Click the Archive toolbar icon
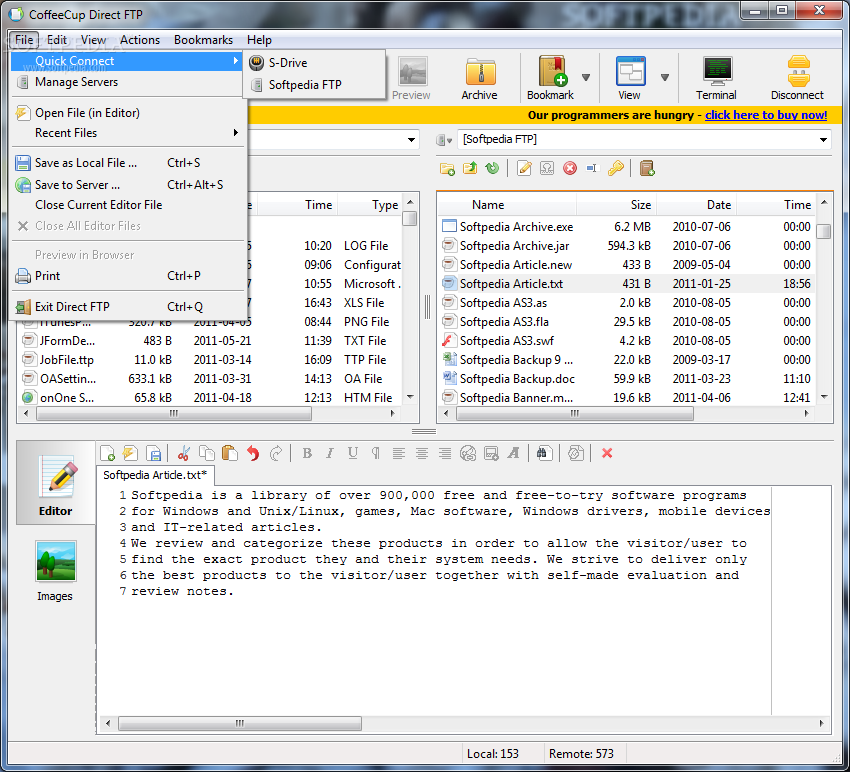This screenshot has width=850, height=772. tap(479, 78)
